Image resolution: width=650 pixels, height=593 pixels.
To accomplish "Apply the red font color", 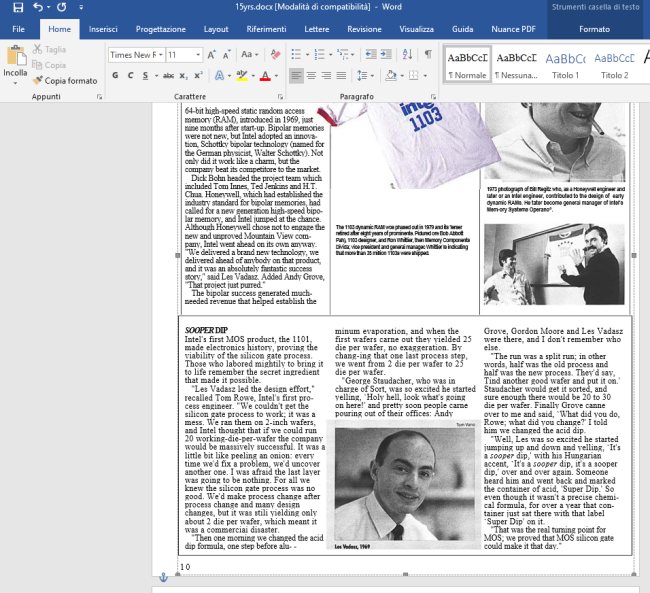I will click(265, 75).
